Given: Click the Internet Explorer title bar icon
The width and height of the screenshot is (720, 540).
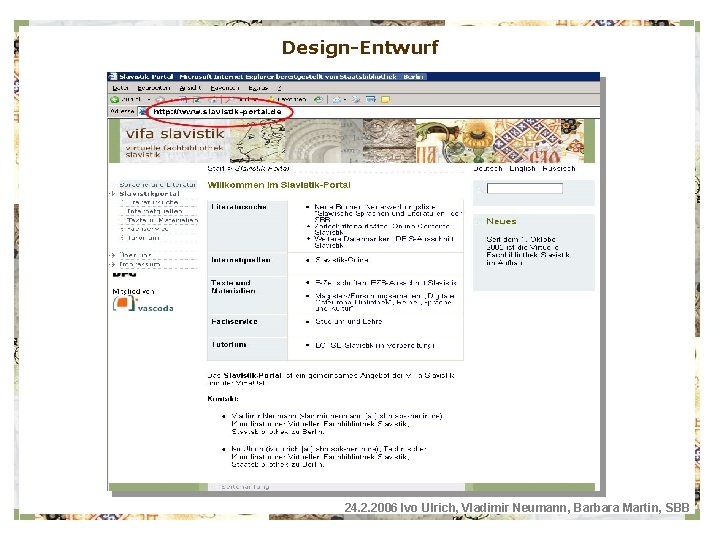Looking at the screenshot, I should (113, 77).
